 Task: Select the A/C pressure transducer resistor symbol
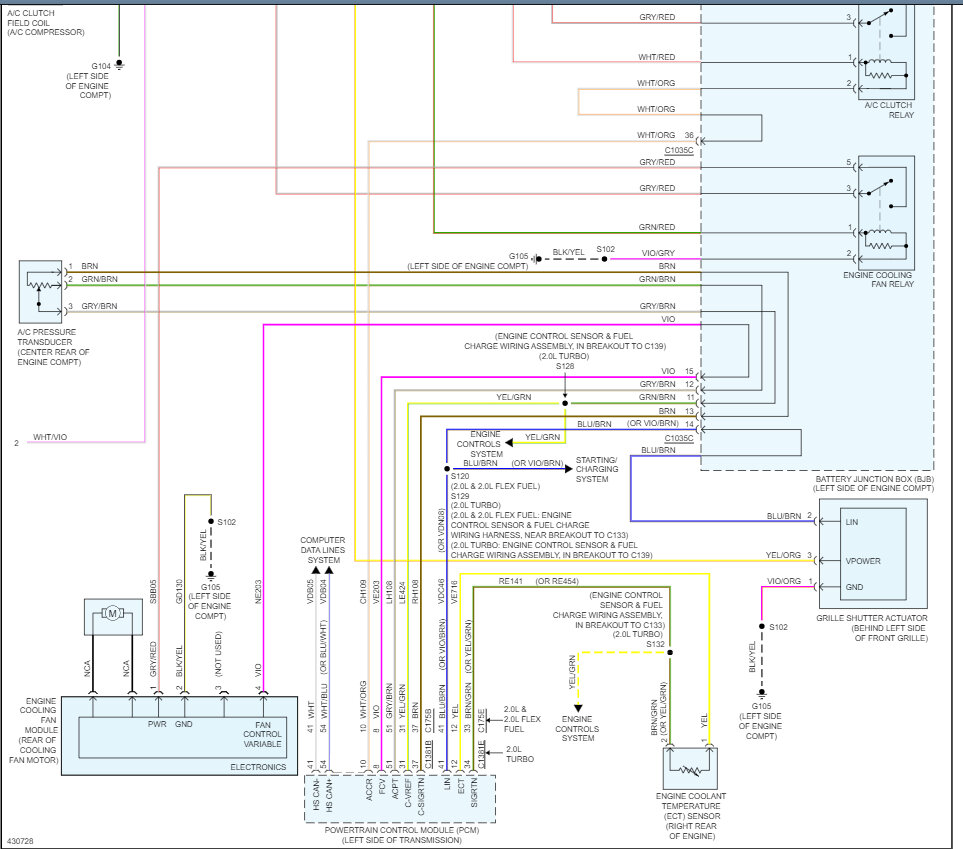coord(40,285)
